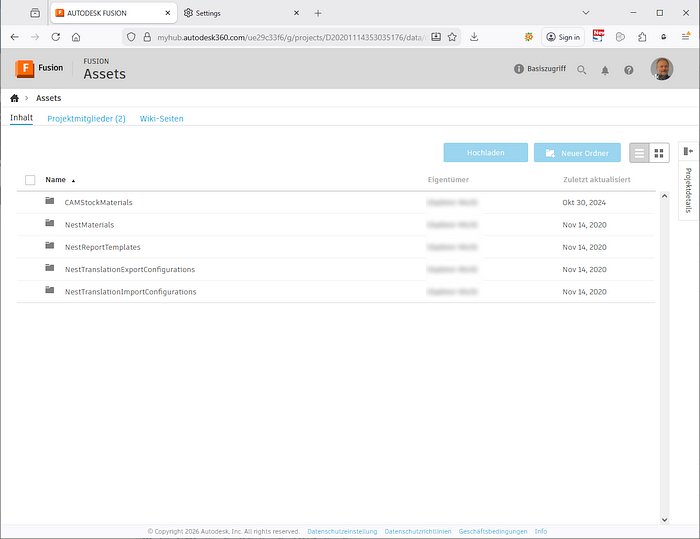Open the list all tabs chevron
The image size is (700, 539).
pos(586,13)
